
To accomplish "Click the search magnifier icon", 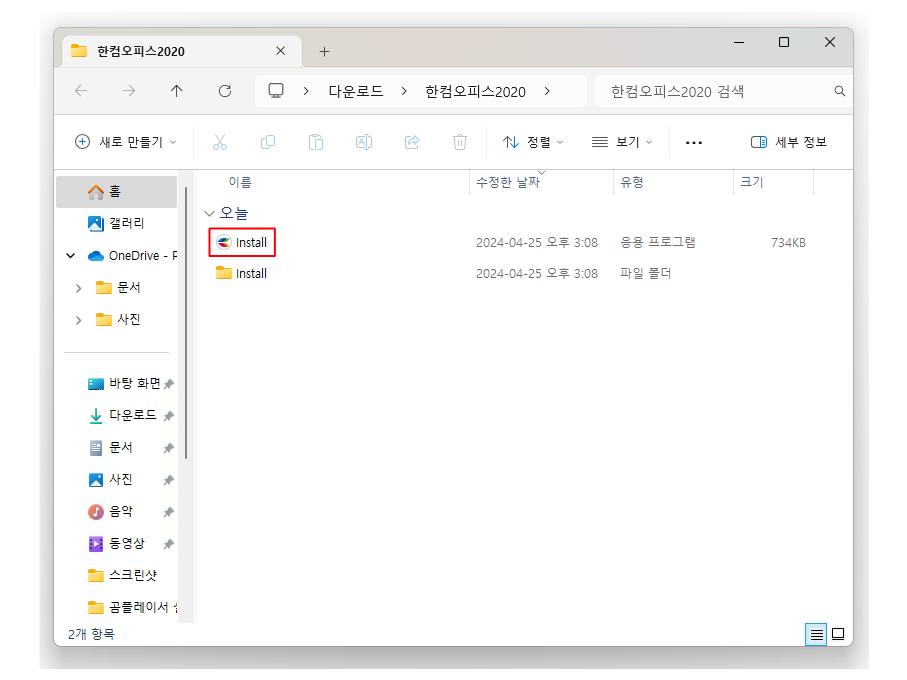I will pos(840,91).
